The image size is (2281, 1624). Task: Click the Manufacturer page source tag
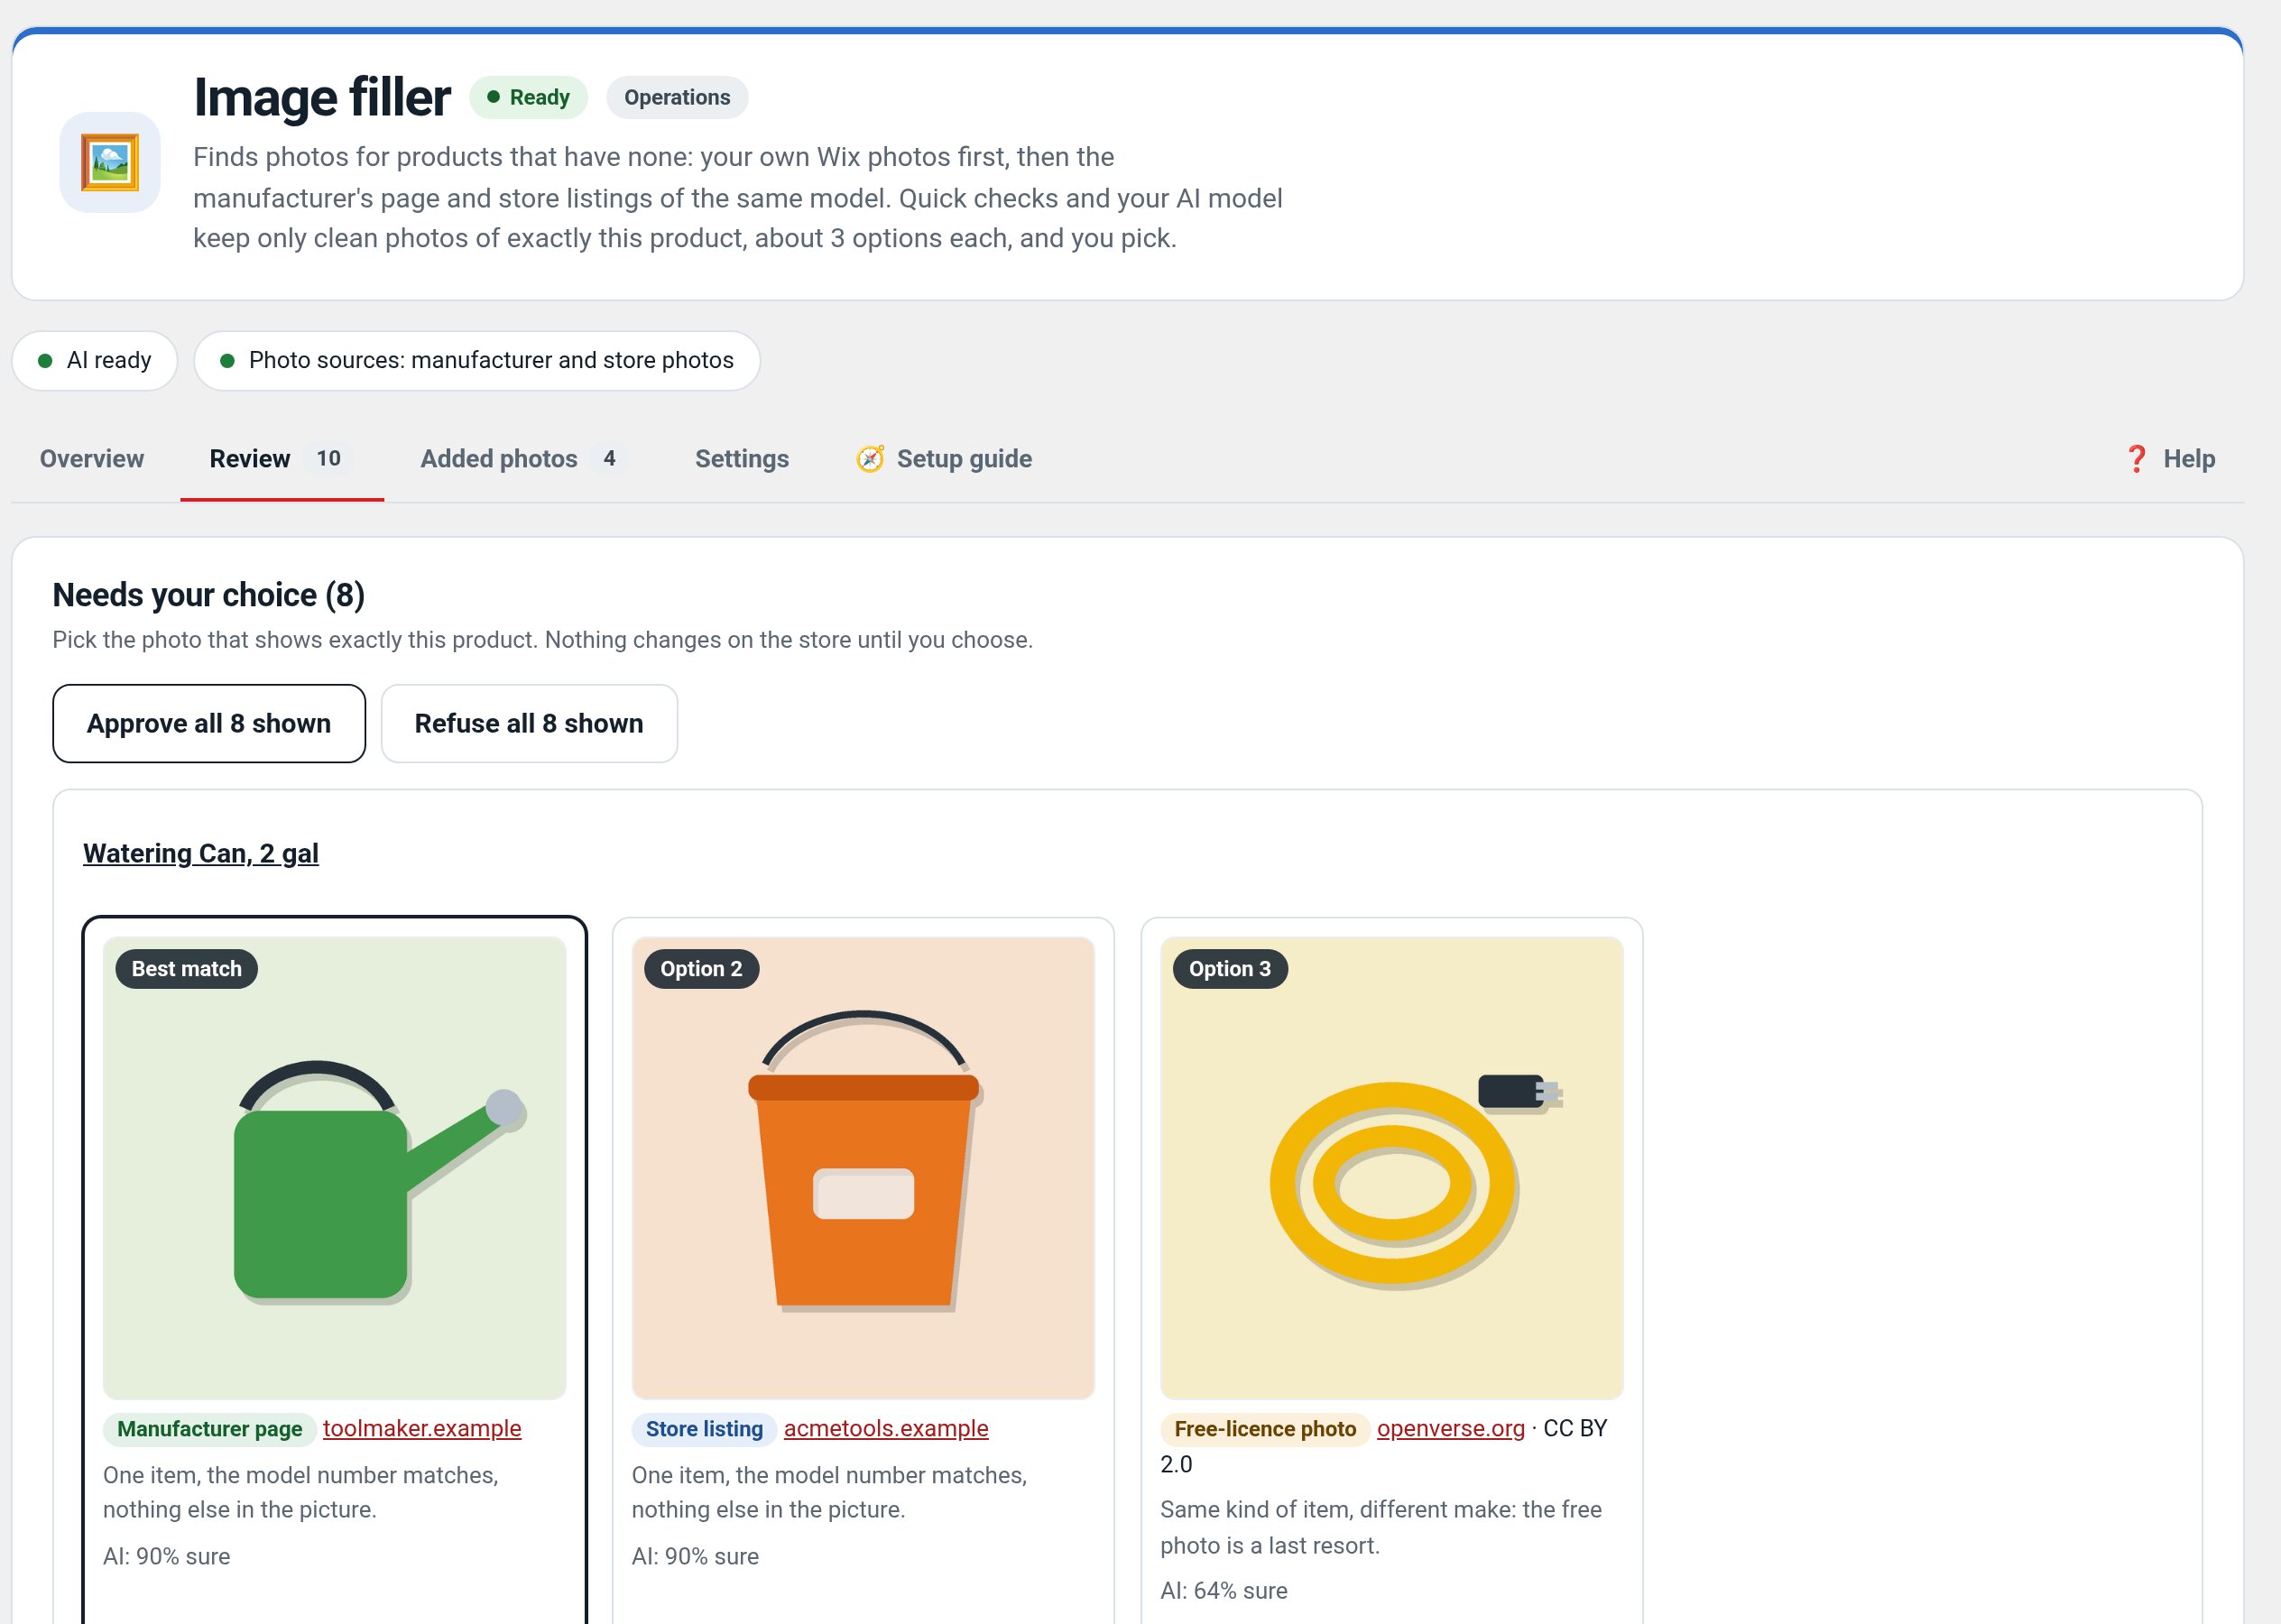click(x=210, y=1429)
